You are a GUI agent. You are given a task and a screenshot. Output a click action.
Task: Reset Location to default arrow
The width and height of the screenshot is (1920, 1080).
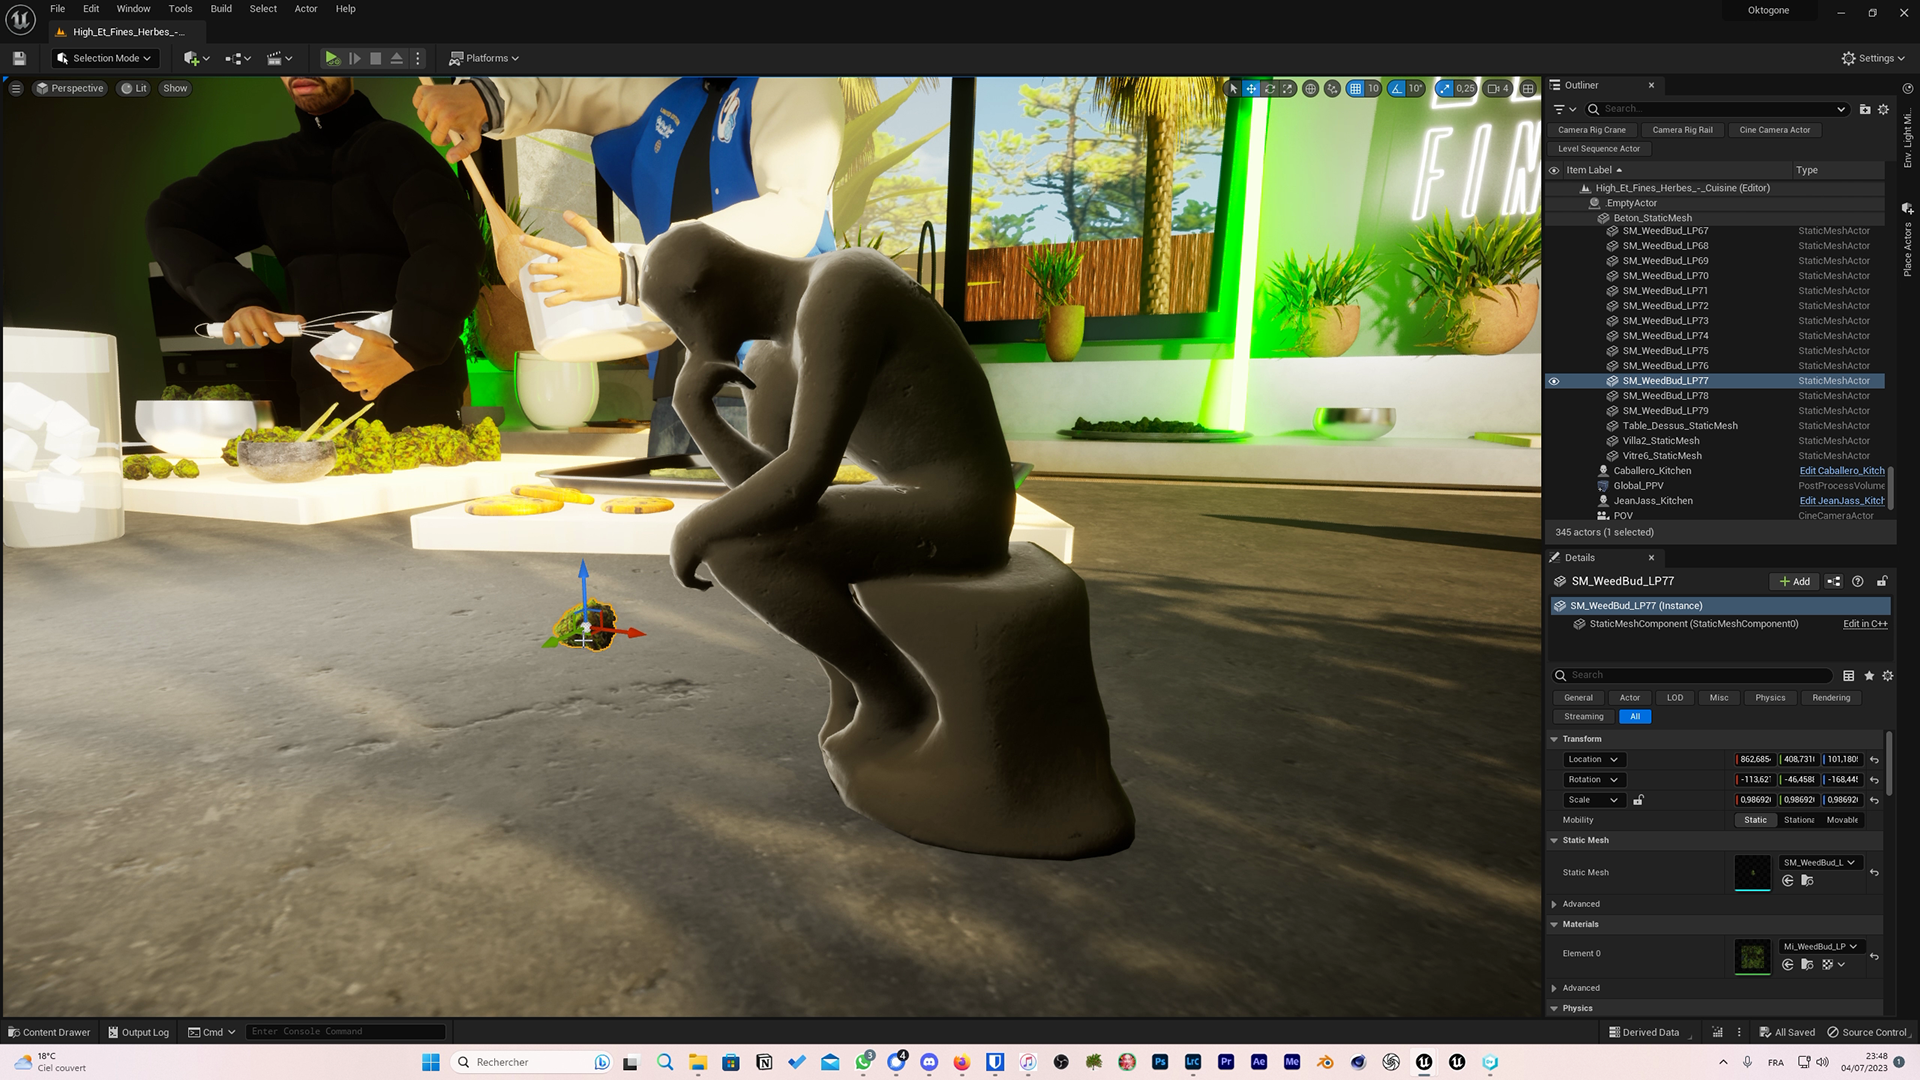click(x=1875, y=760)
